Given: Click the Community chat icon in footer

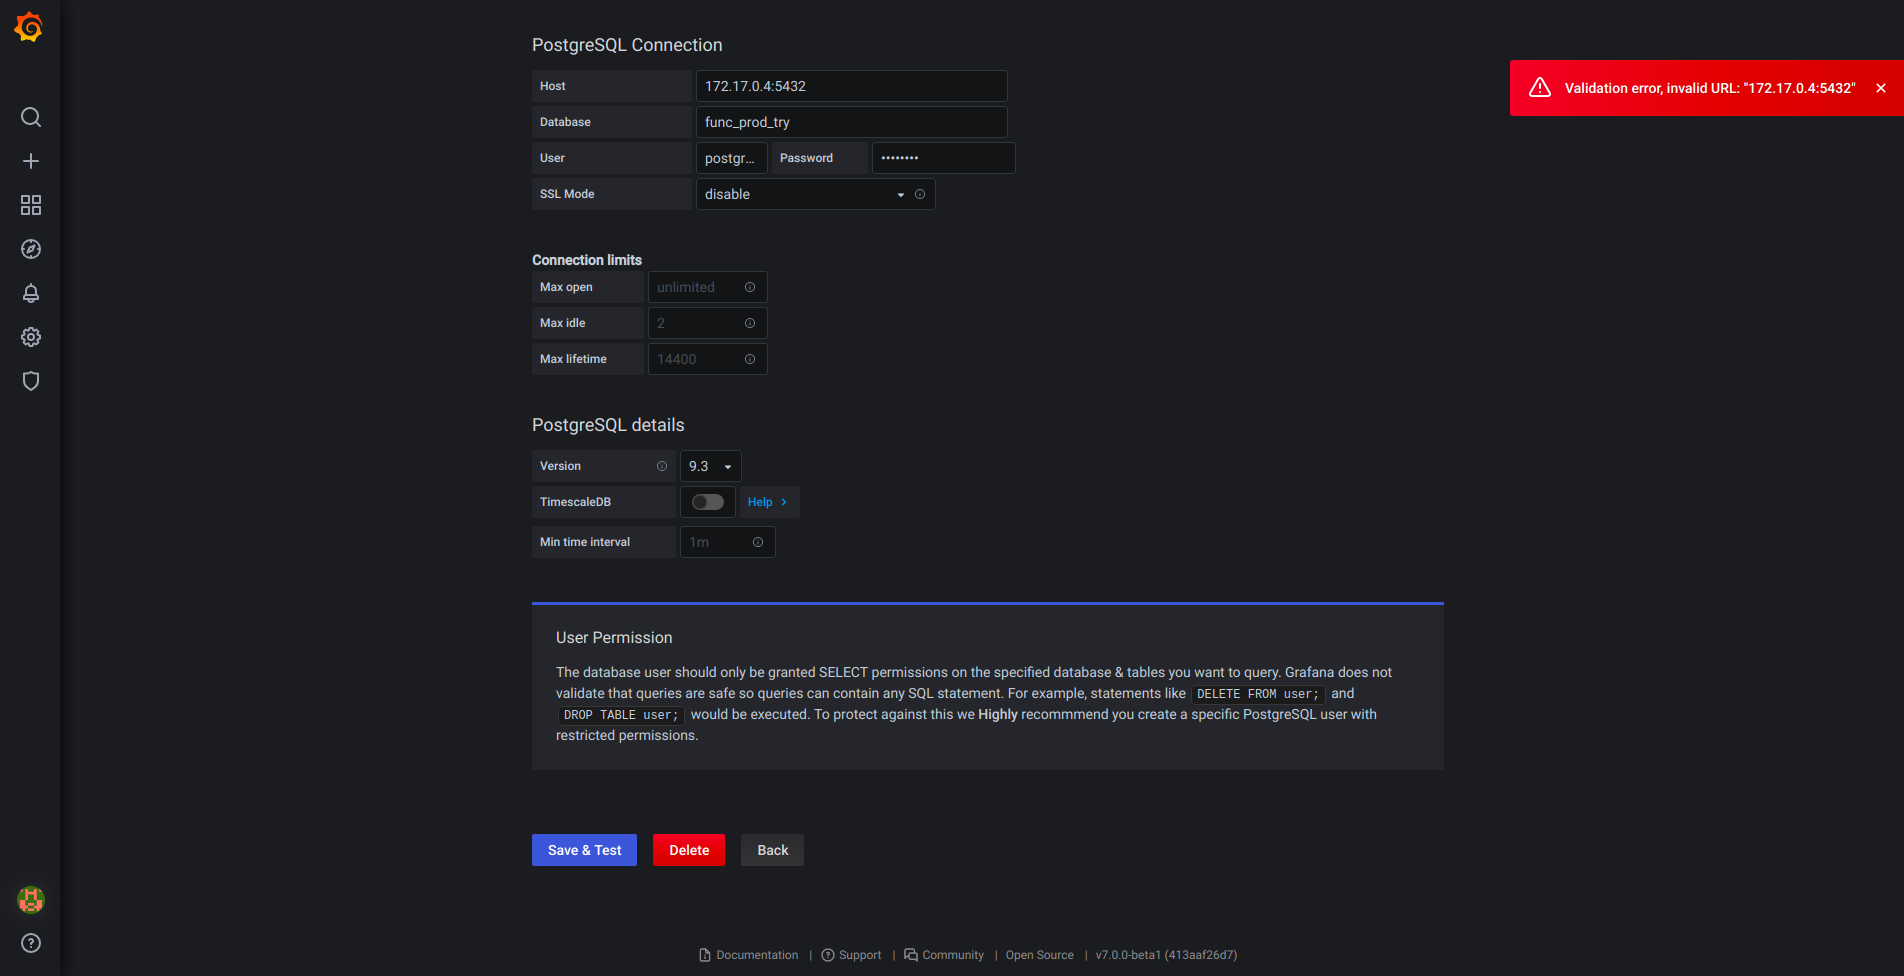Looking at the screenshot, I should 911,955.
